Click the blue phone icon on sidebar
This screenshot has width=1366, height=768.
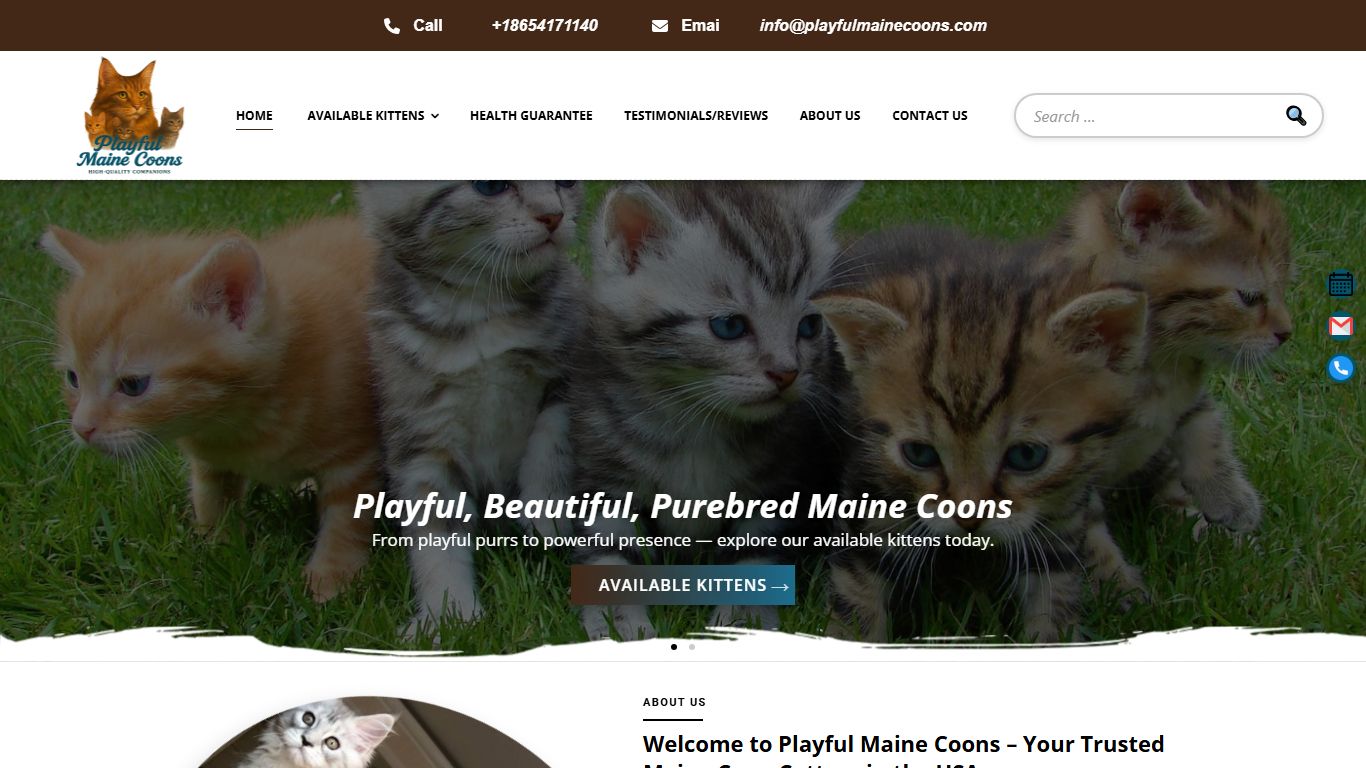(x=1341, y=368)
